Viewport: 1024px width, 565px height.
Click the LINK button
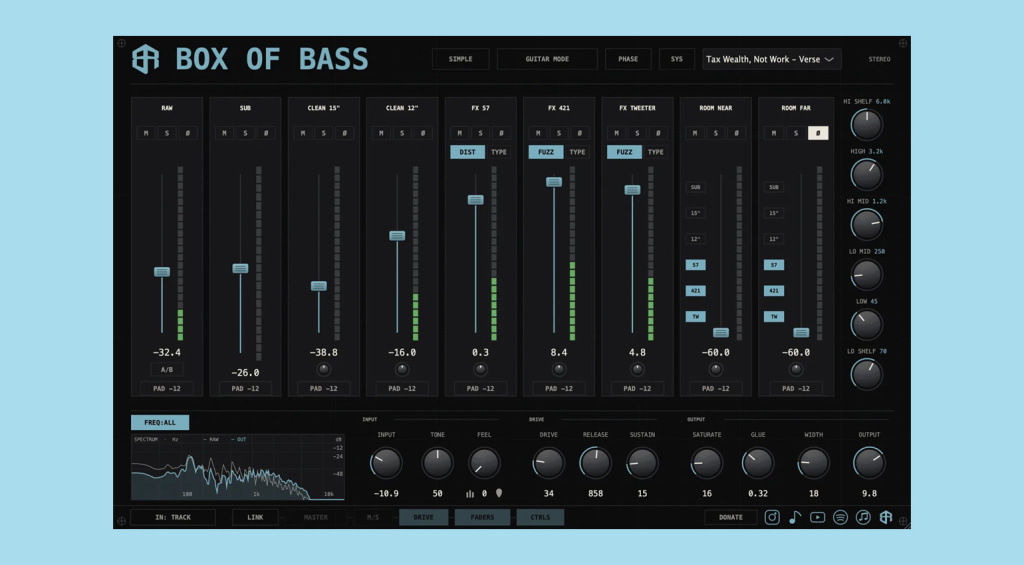255,517
